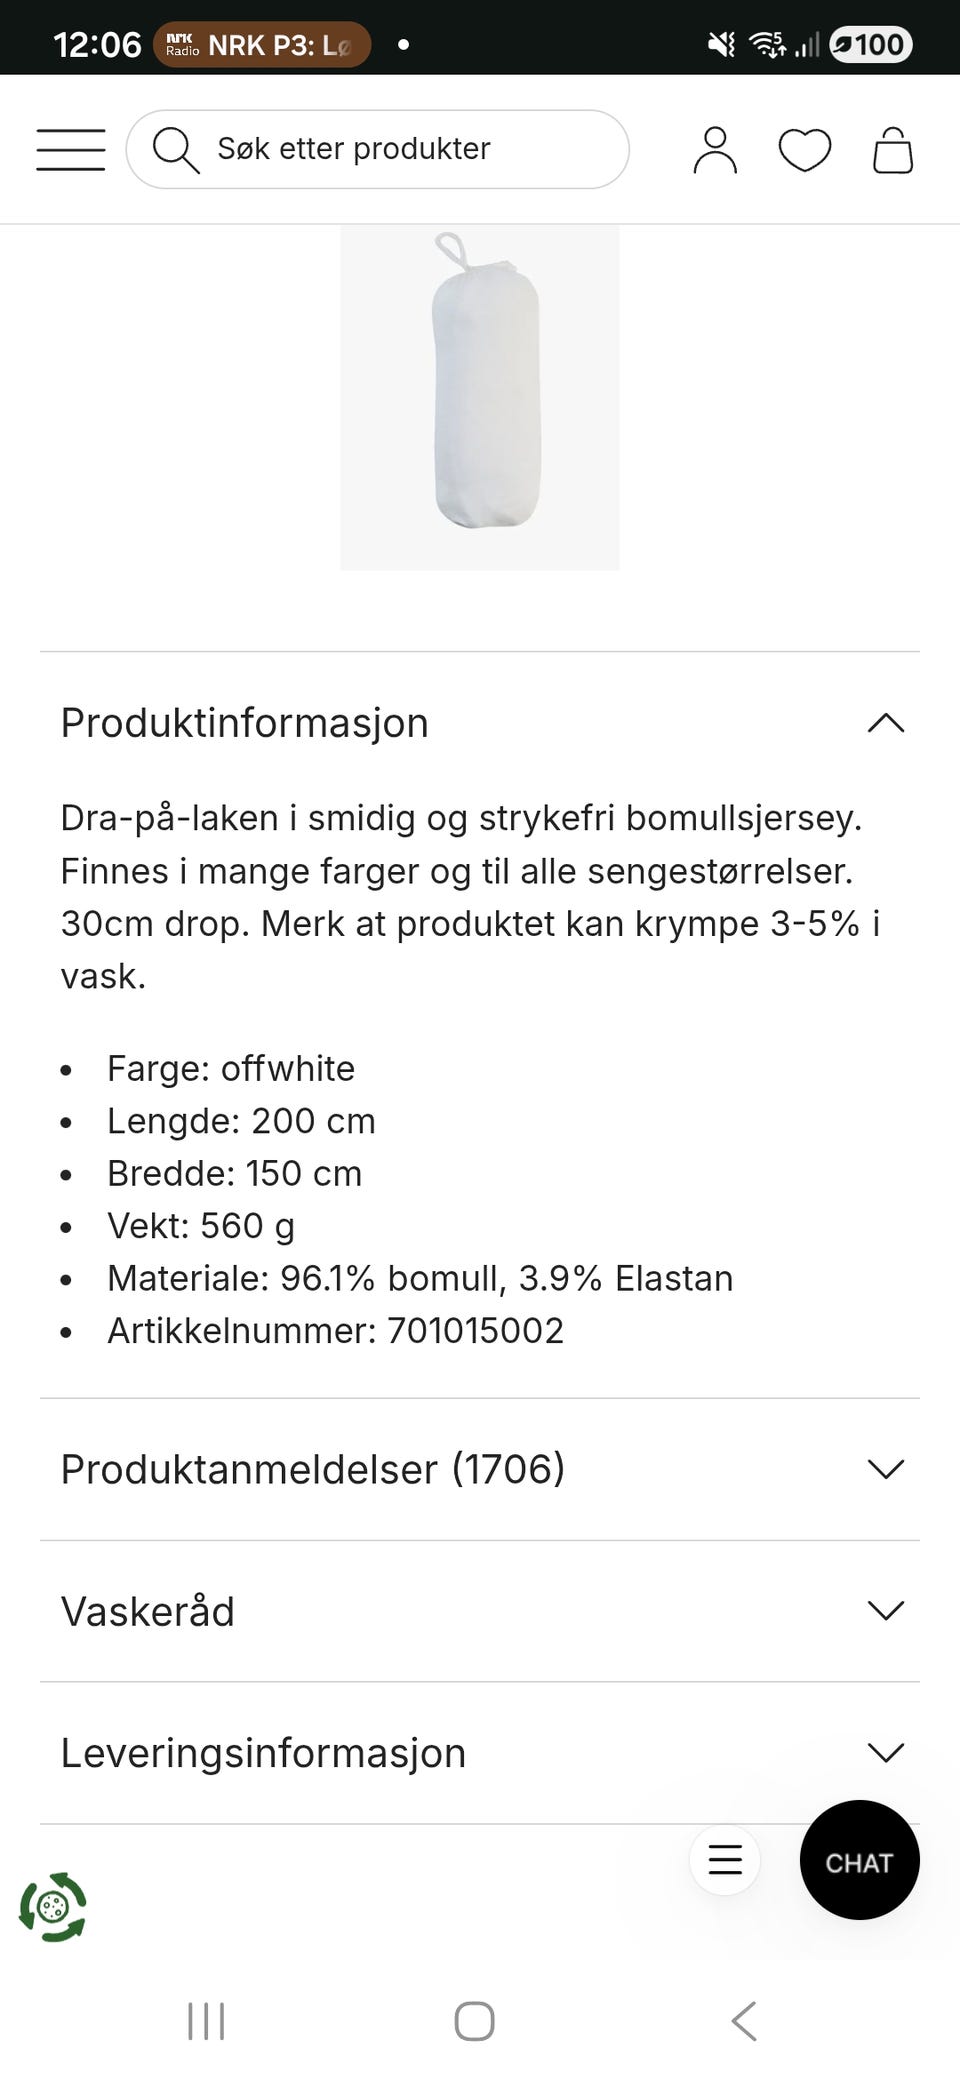Tap the Vaskeråd heading text
960x2080 pixels.
tap(147, 1611)
